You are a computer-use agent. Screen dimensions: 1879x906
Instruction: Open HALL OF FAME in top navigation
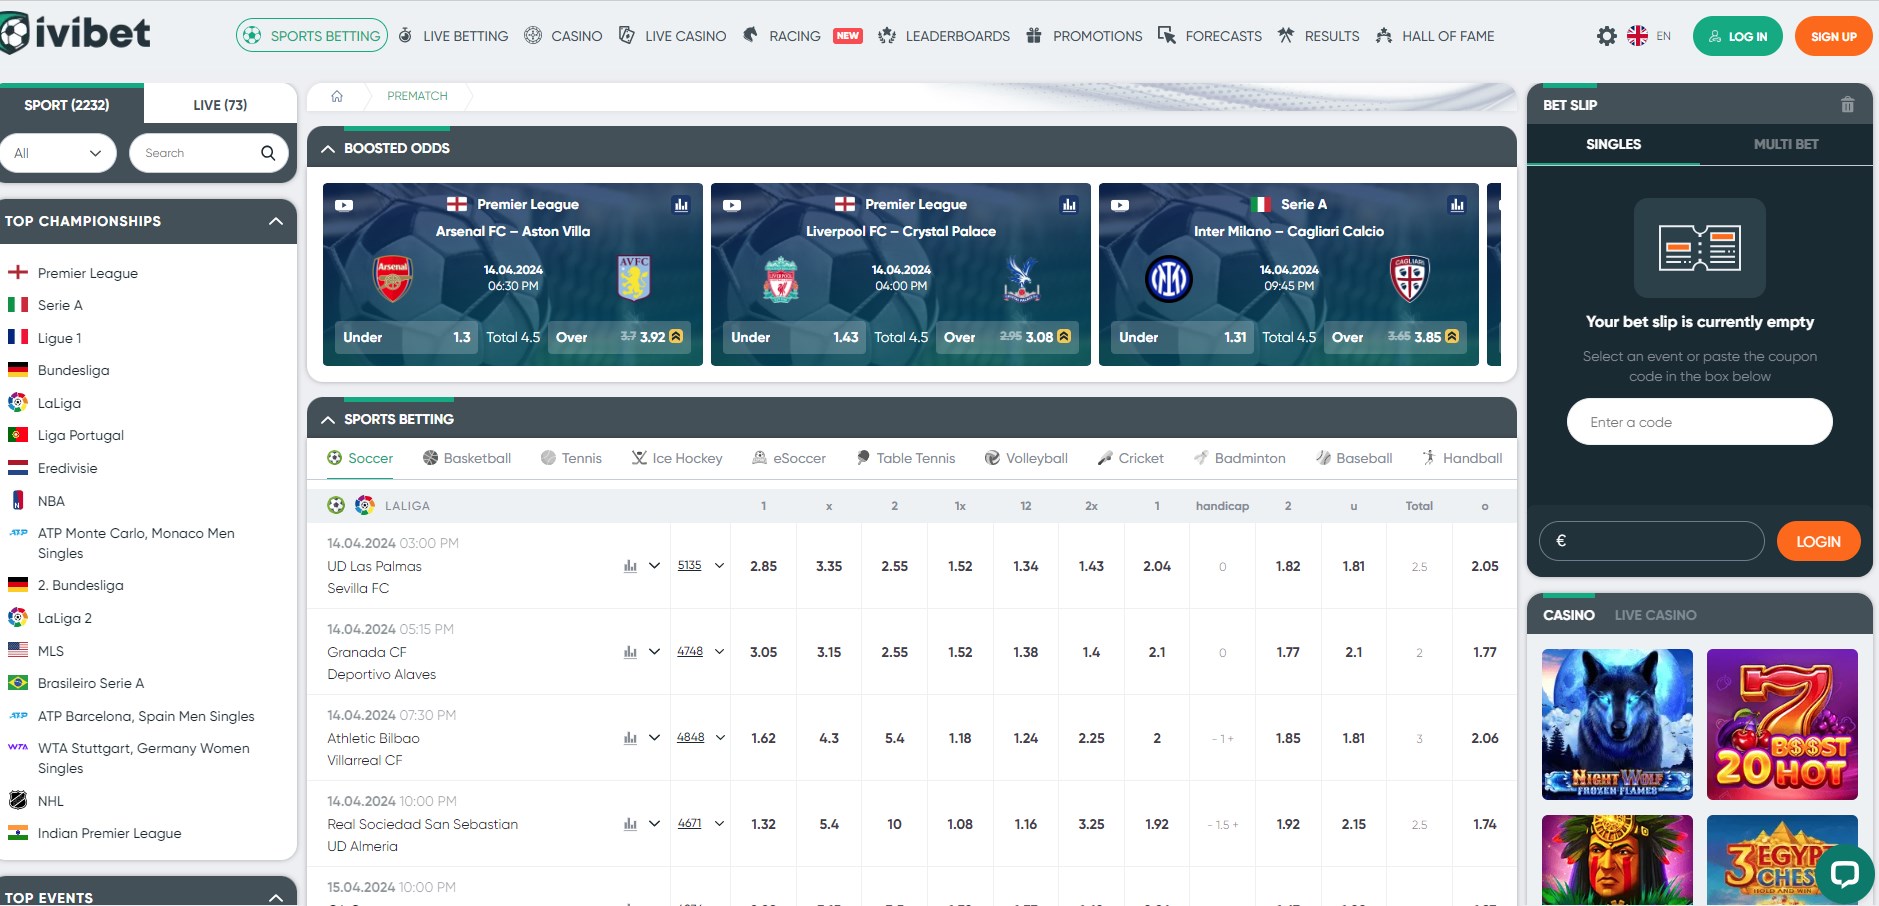click(1435, 36)
